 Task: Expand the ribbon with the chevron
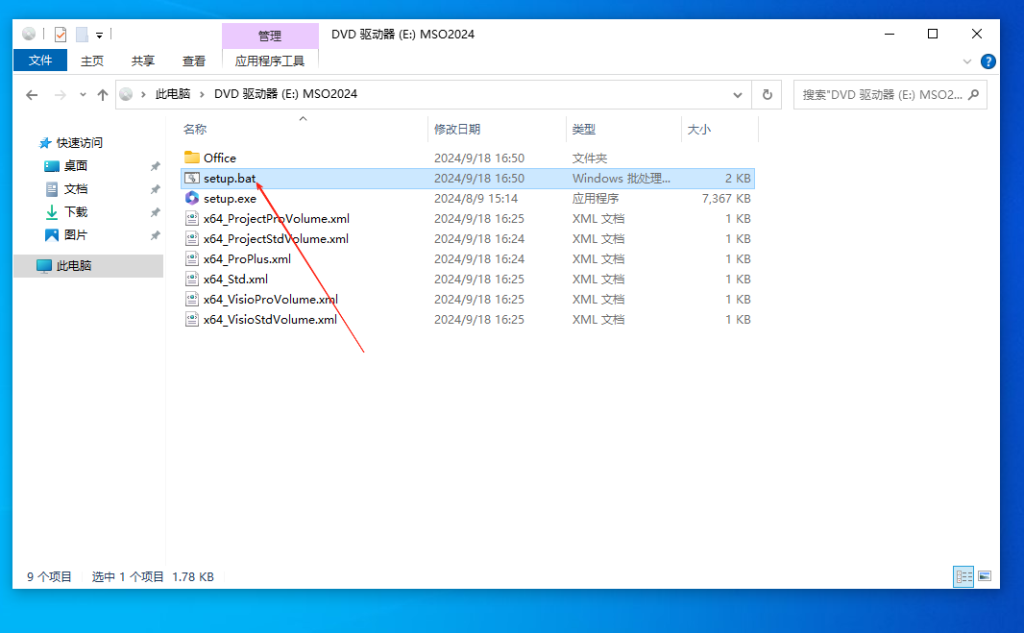[967, 61]
